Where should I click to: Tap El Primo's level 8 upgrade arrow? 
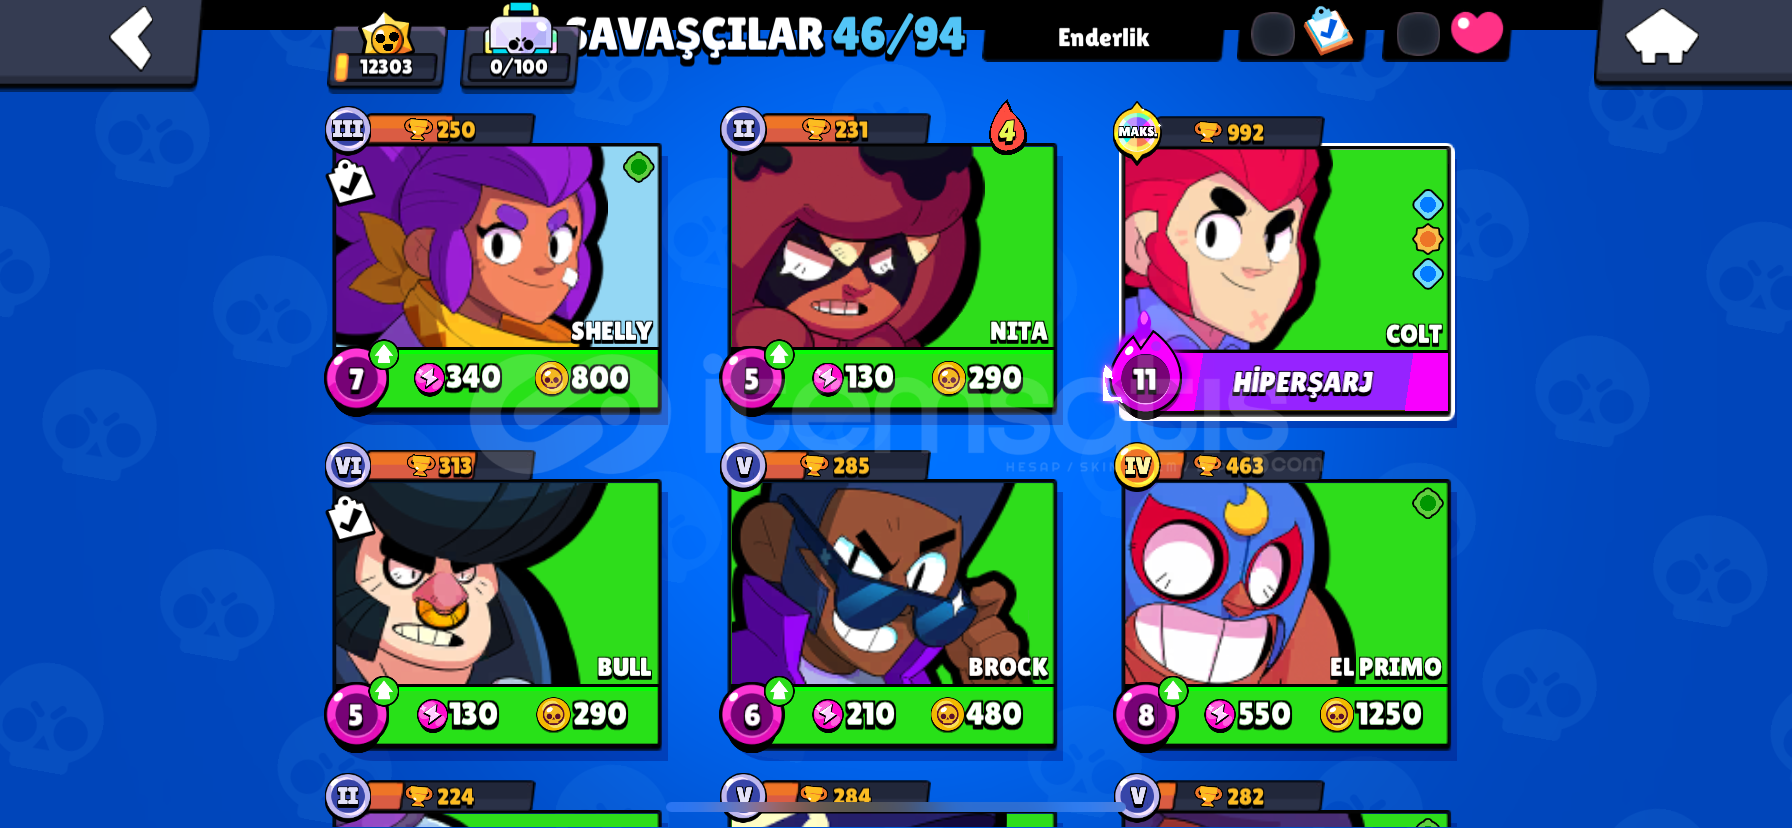coord(1172,691)
